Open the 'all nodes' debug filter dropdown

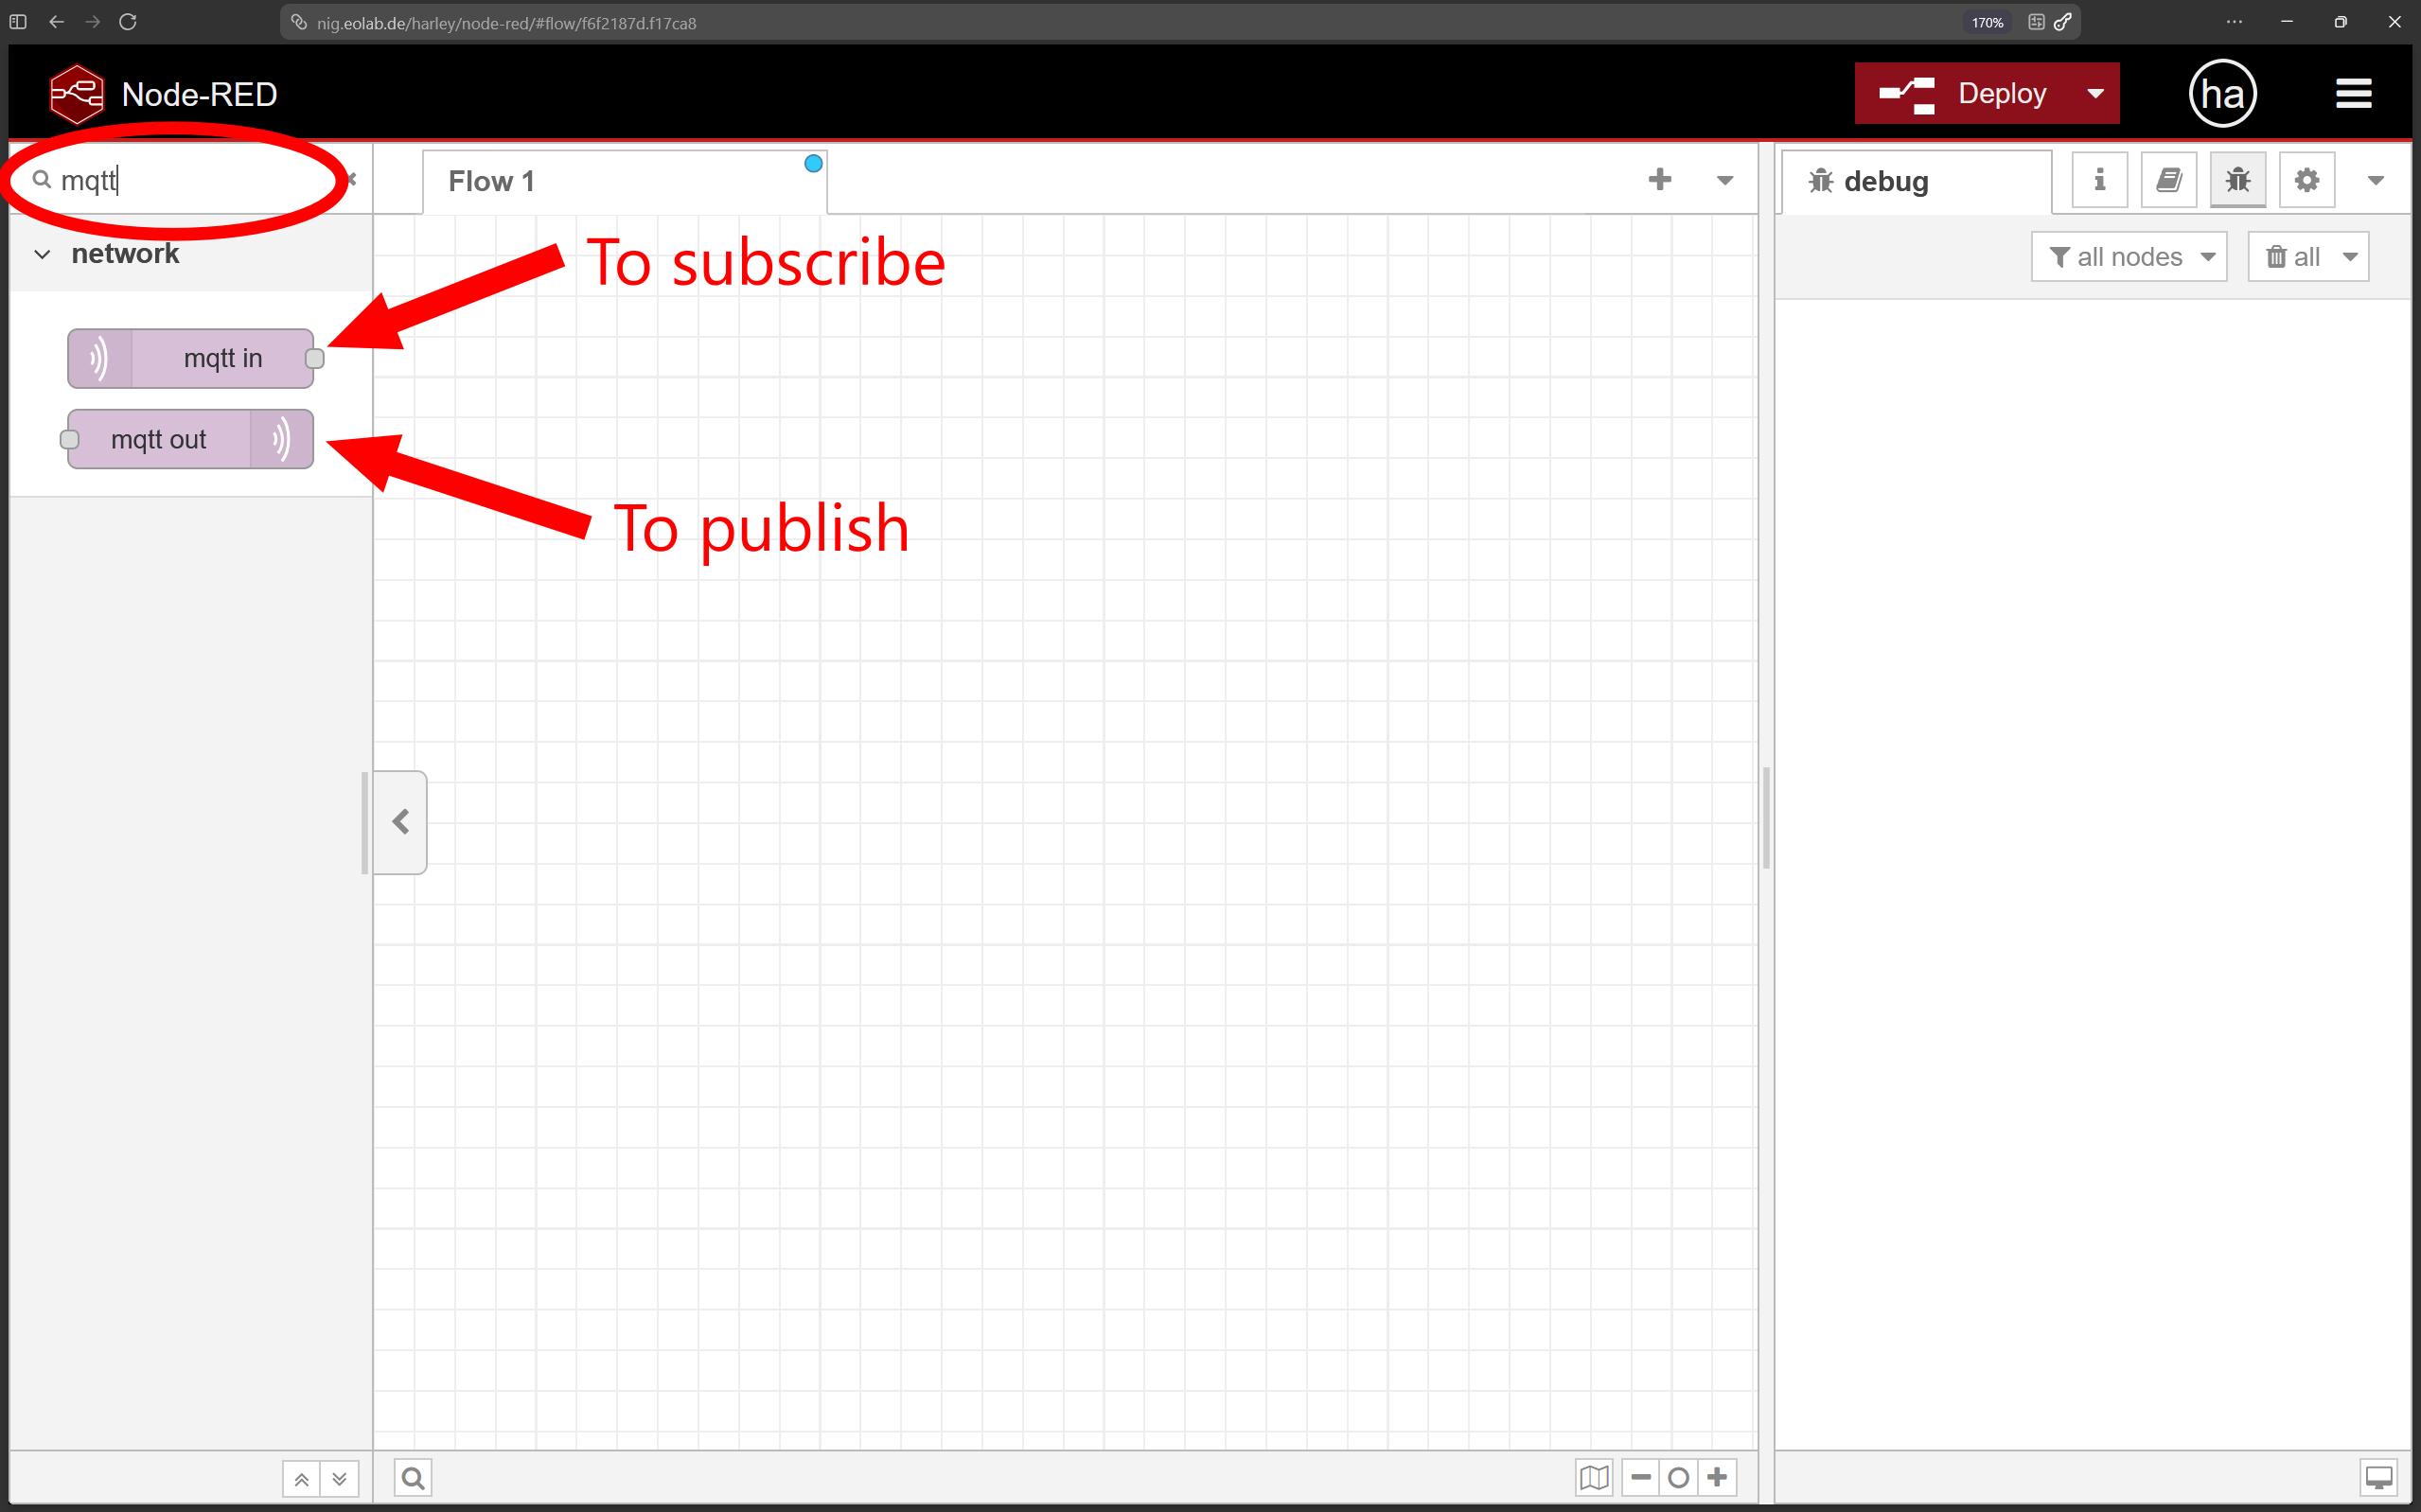point(2129,257)
